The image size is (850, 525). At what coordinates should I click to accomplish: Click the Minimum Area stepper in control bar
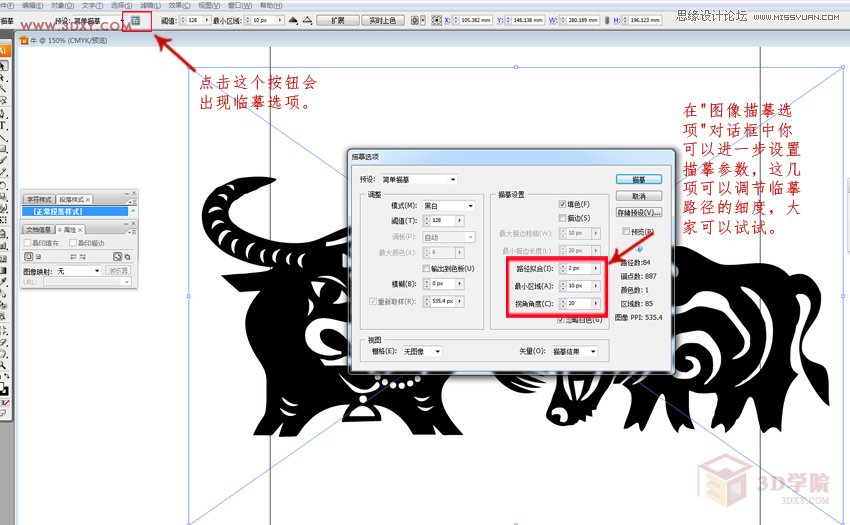[248, 20]
